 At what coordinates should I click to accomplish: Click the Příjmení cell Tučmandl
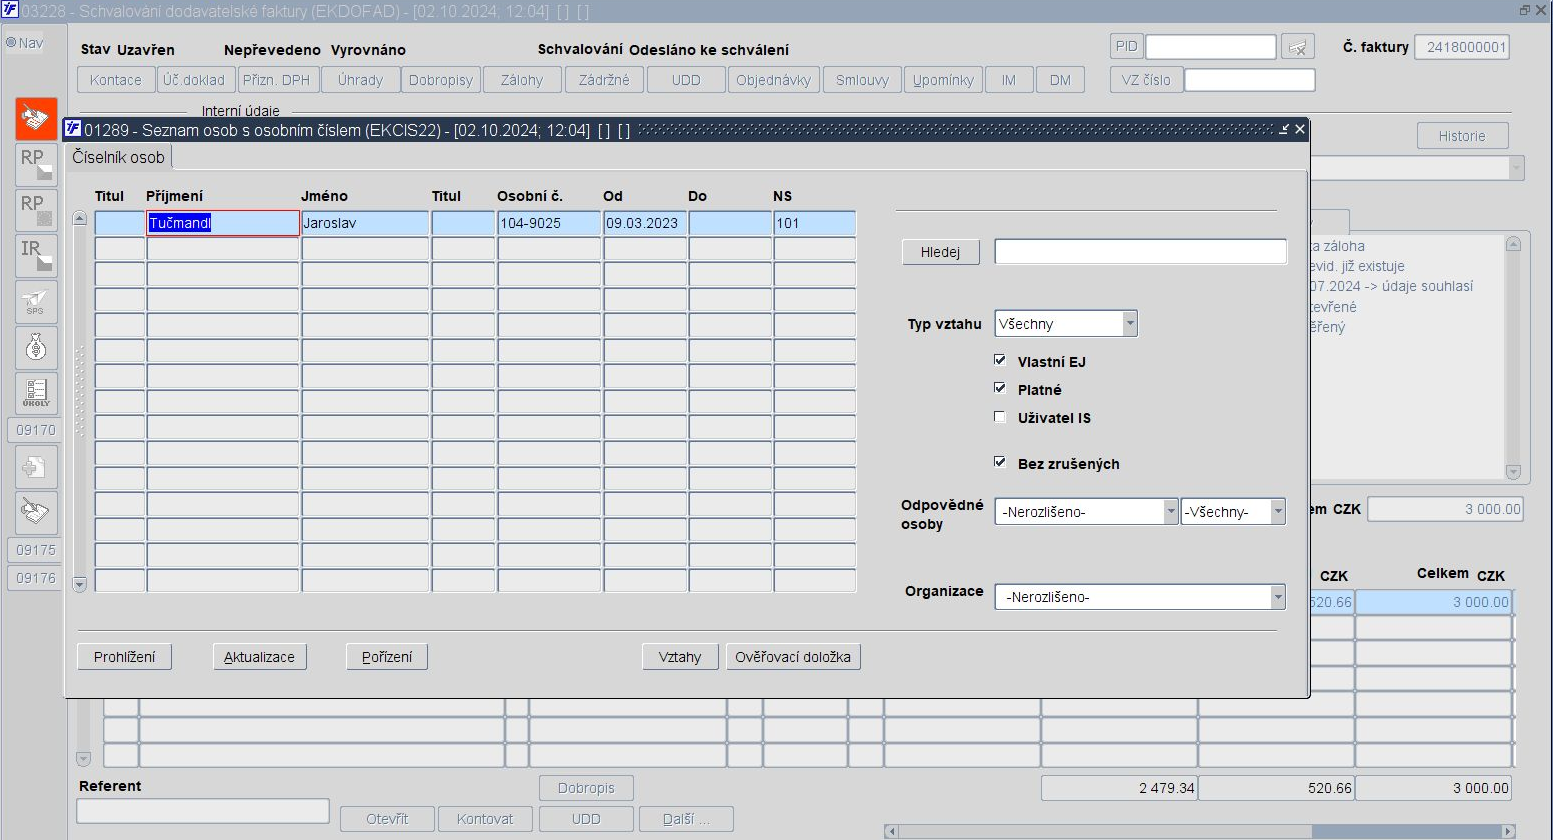tap(223, 223)
